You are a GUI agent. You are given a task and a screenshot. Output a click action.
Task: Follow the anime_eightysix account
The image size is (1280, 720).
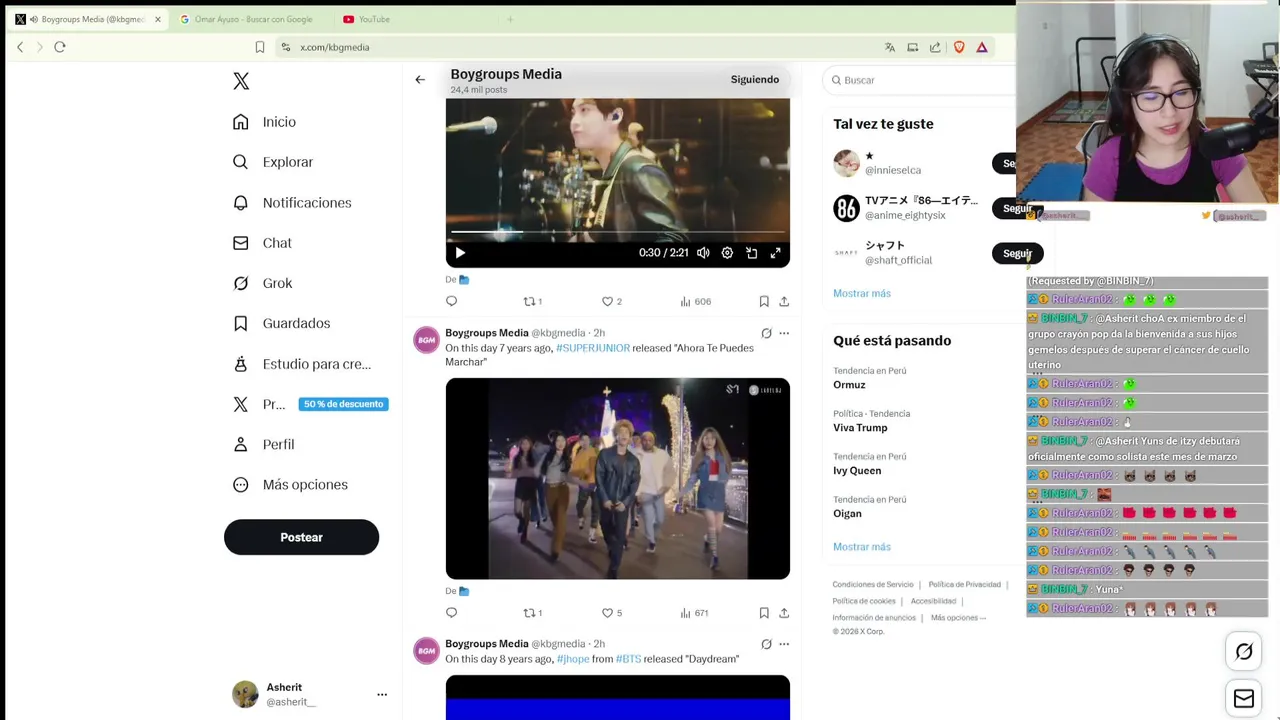point(1016,208)
